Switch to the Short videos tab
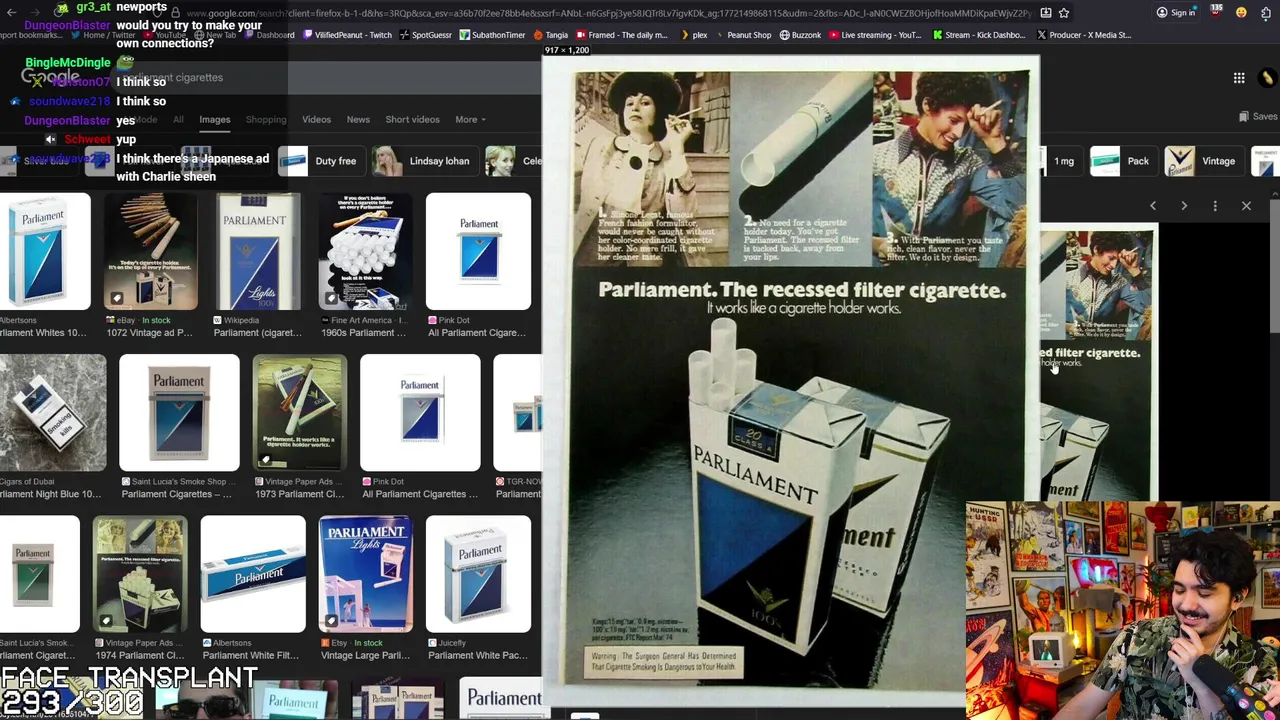The height and width of the screenshot is (720, 1280). click(x=412, y=120)
